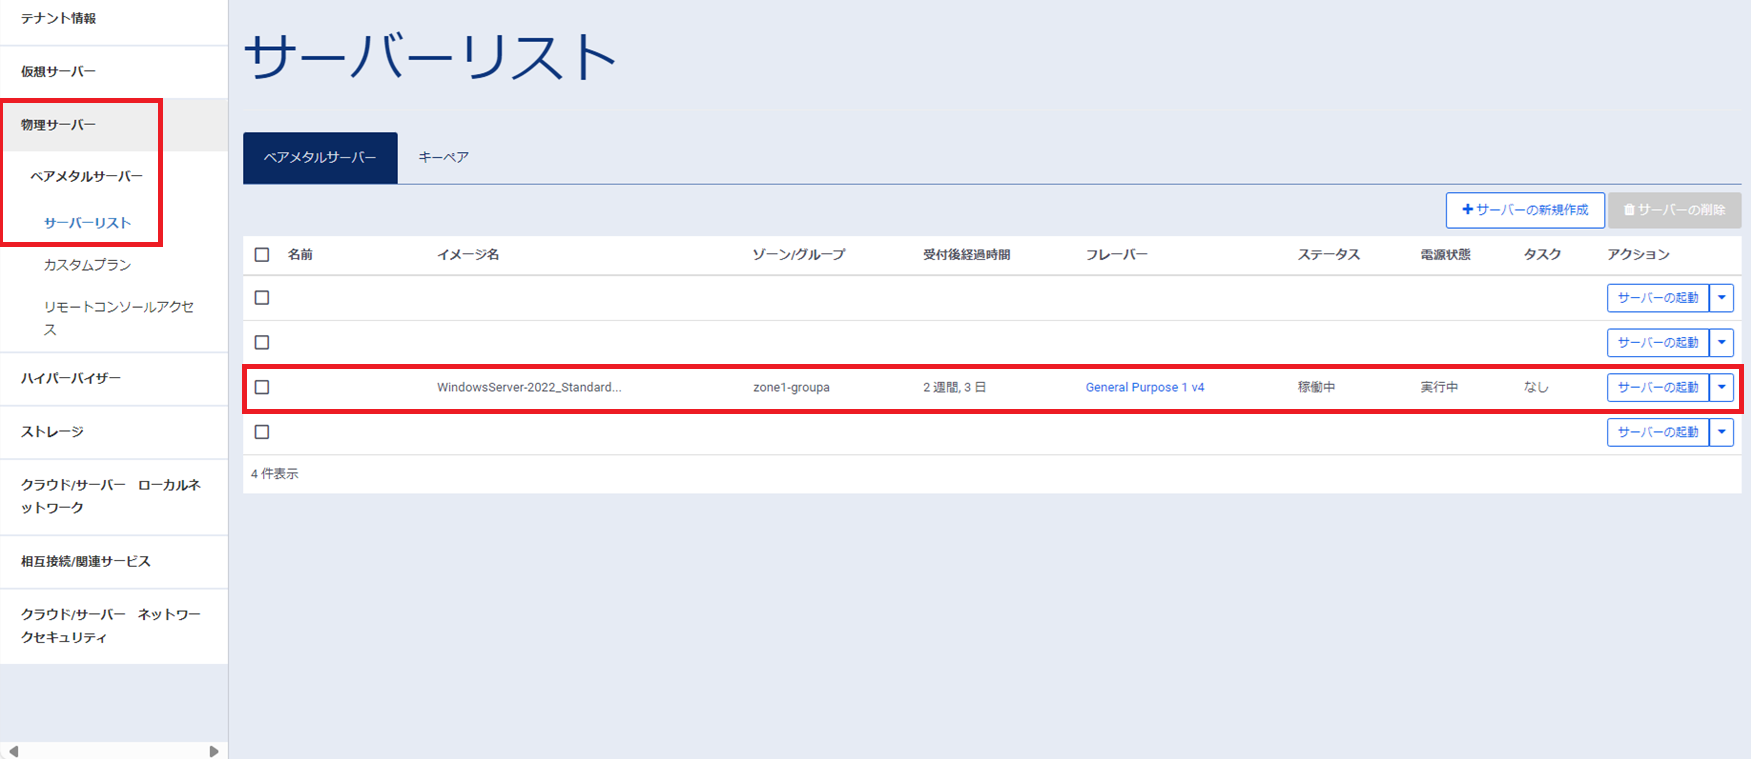The image size is (1751, 759).
Task: Click the 稼働中 status cell
Action: tap(1316, 387)
